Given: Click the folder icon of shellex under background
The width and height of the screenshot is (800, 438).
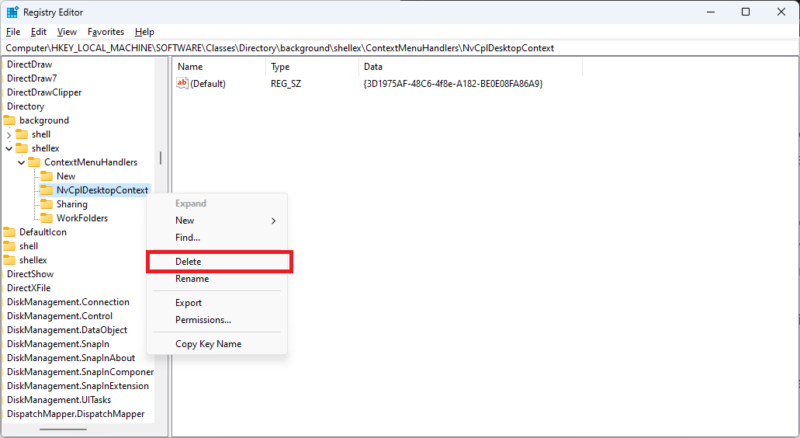Looking at the screenshot, I should [x=22, y=148].
